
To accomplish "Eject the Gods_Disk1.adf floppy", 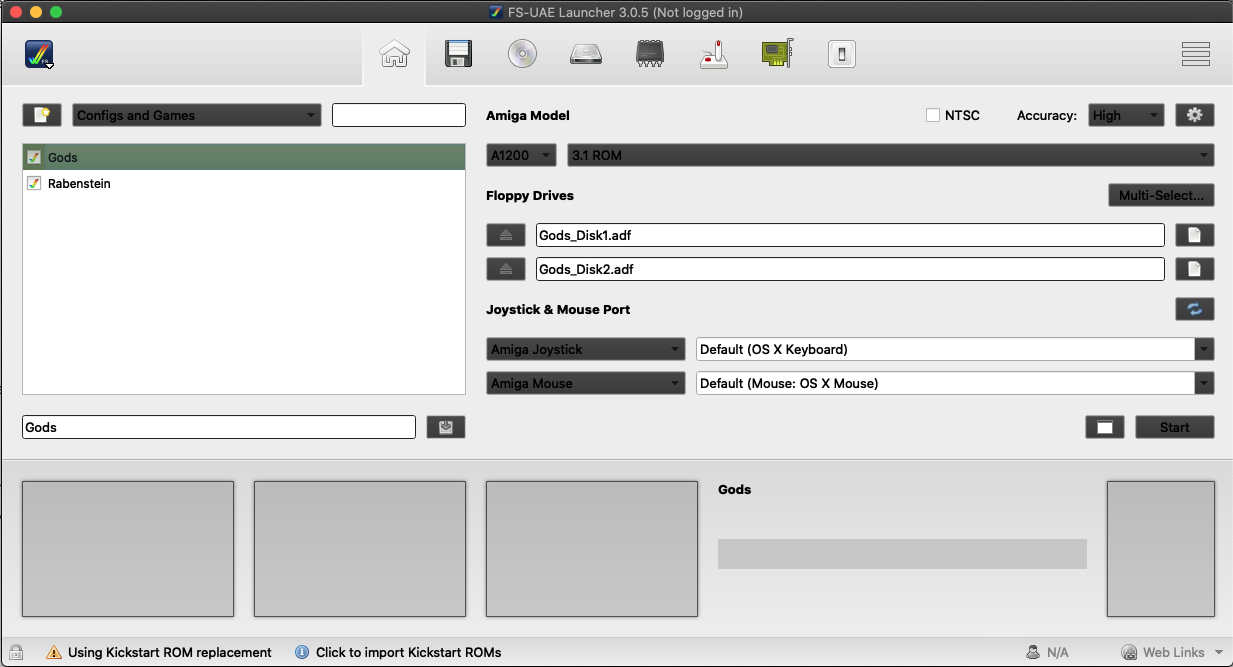I will coord(506,235).
